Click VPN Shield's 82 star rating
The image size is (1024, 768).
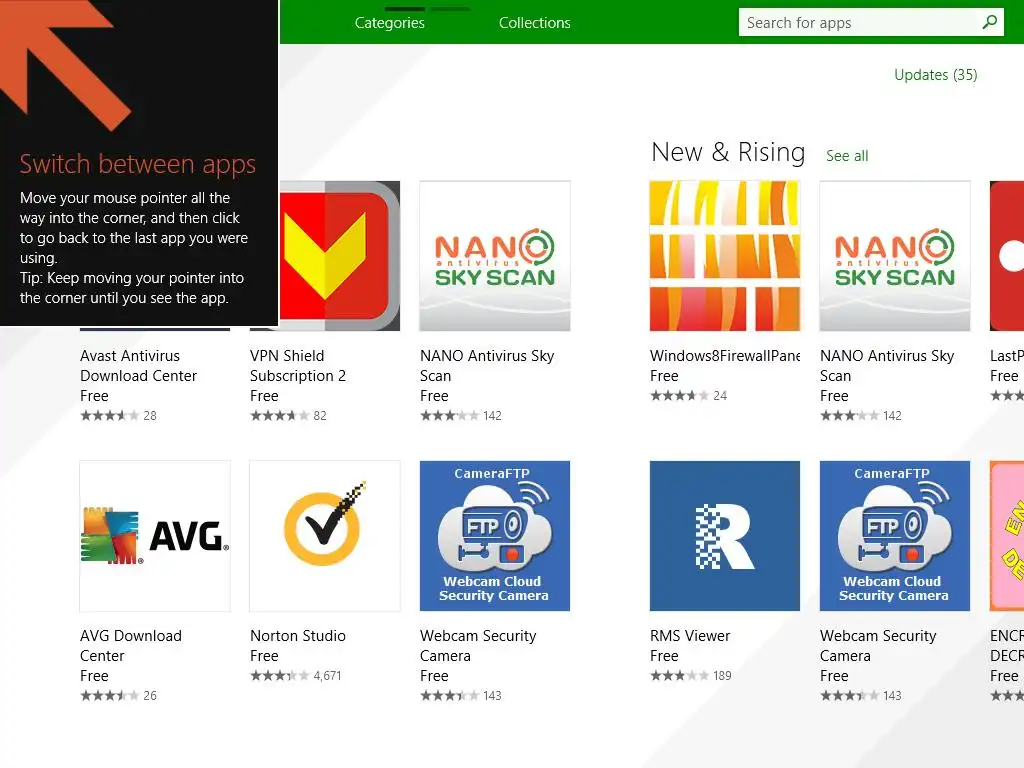pos(288,416)
